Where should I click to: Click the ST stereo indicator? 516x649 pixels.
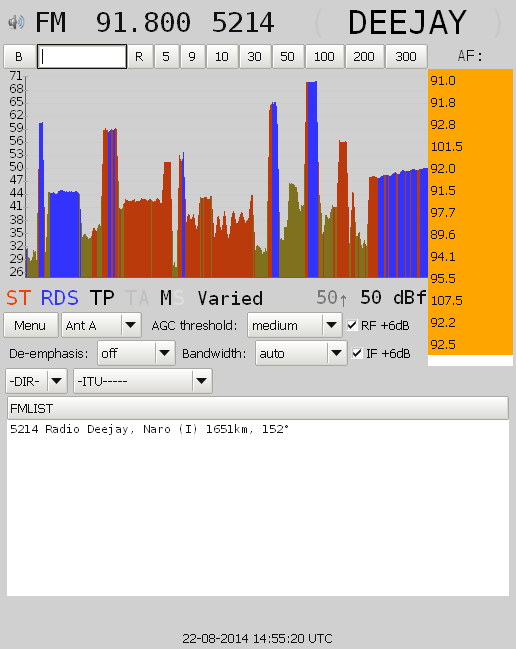point(18,298)
